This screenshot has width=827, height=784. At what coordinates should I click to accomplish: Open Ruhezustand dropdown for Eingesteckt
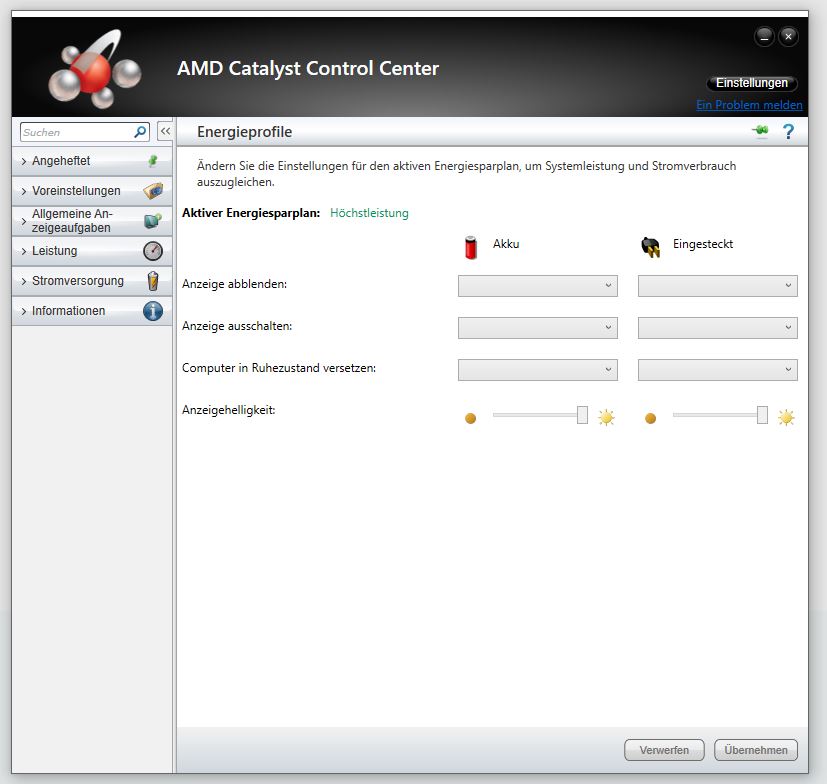(x=717, y=370)
